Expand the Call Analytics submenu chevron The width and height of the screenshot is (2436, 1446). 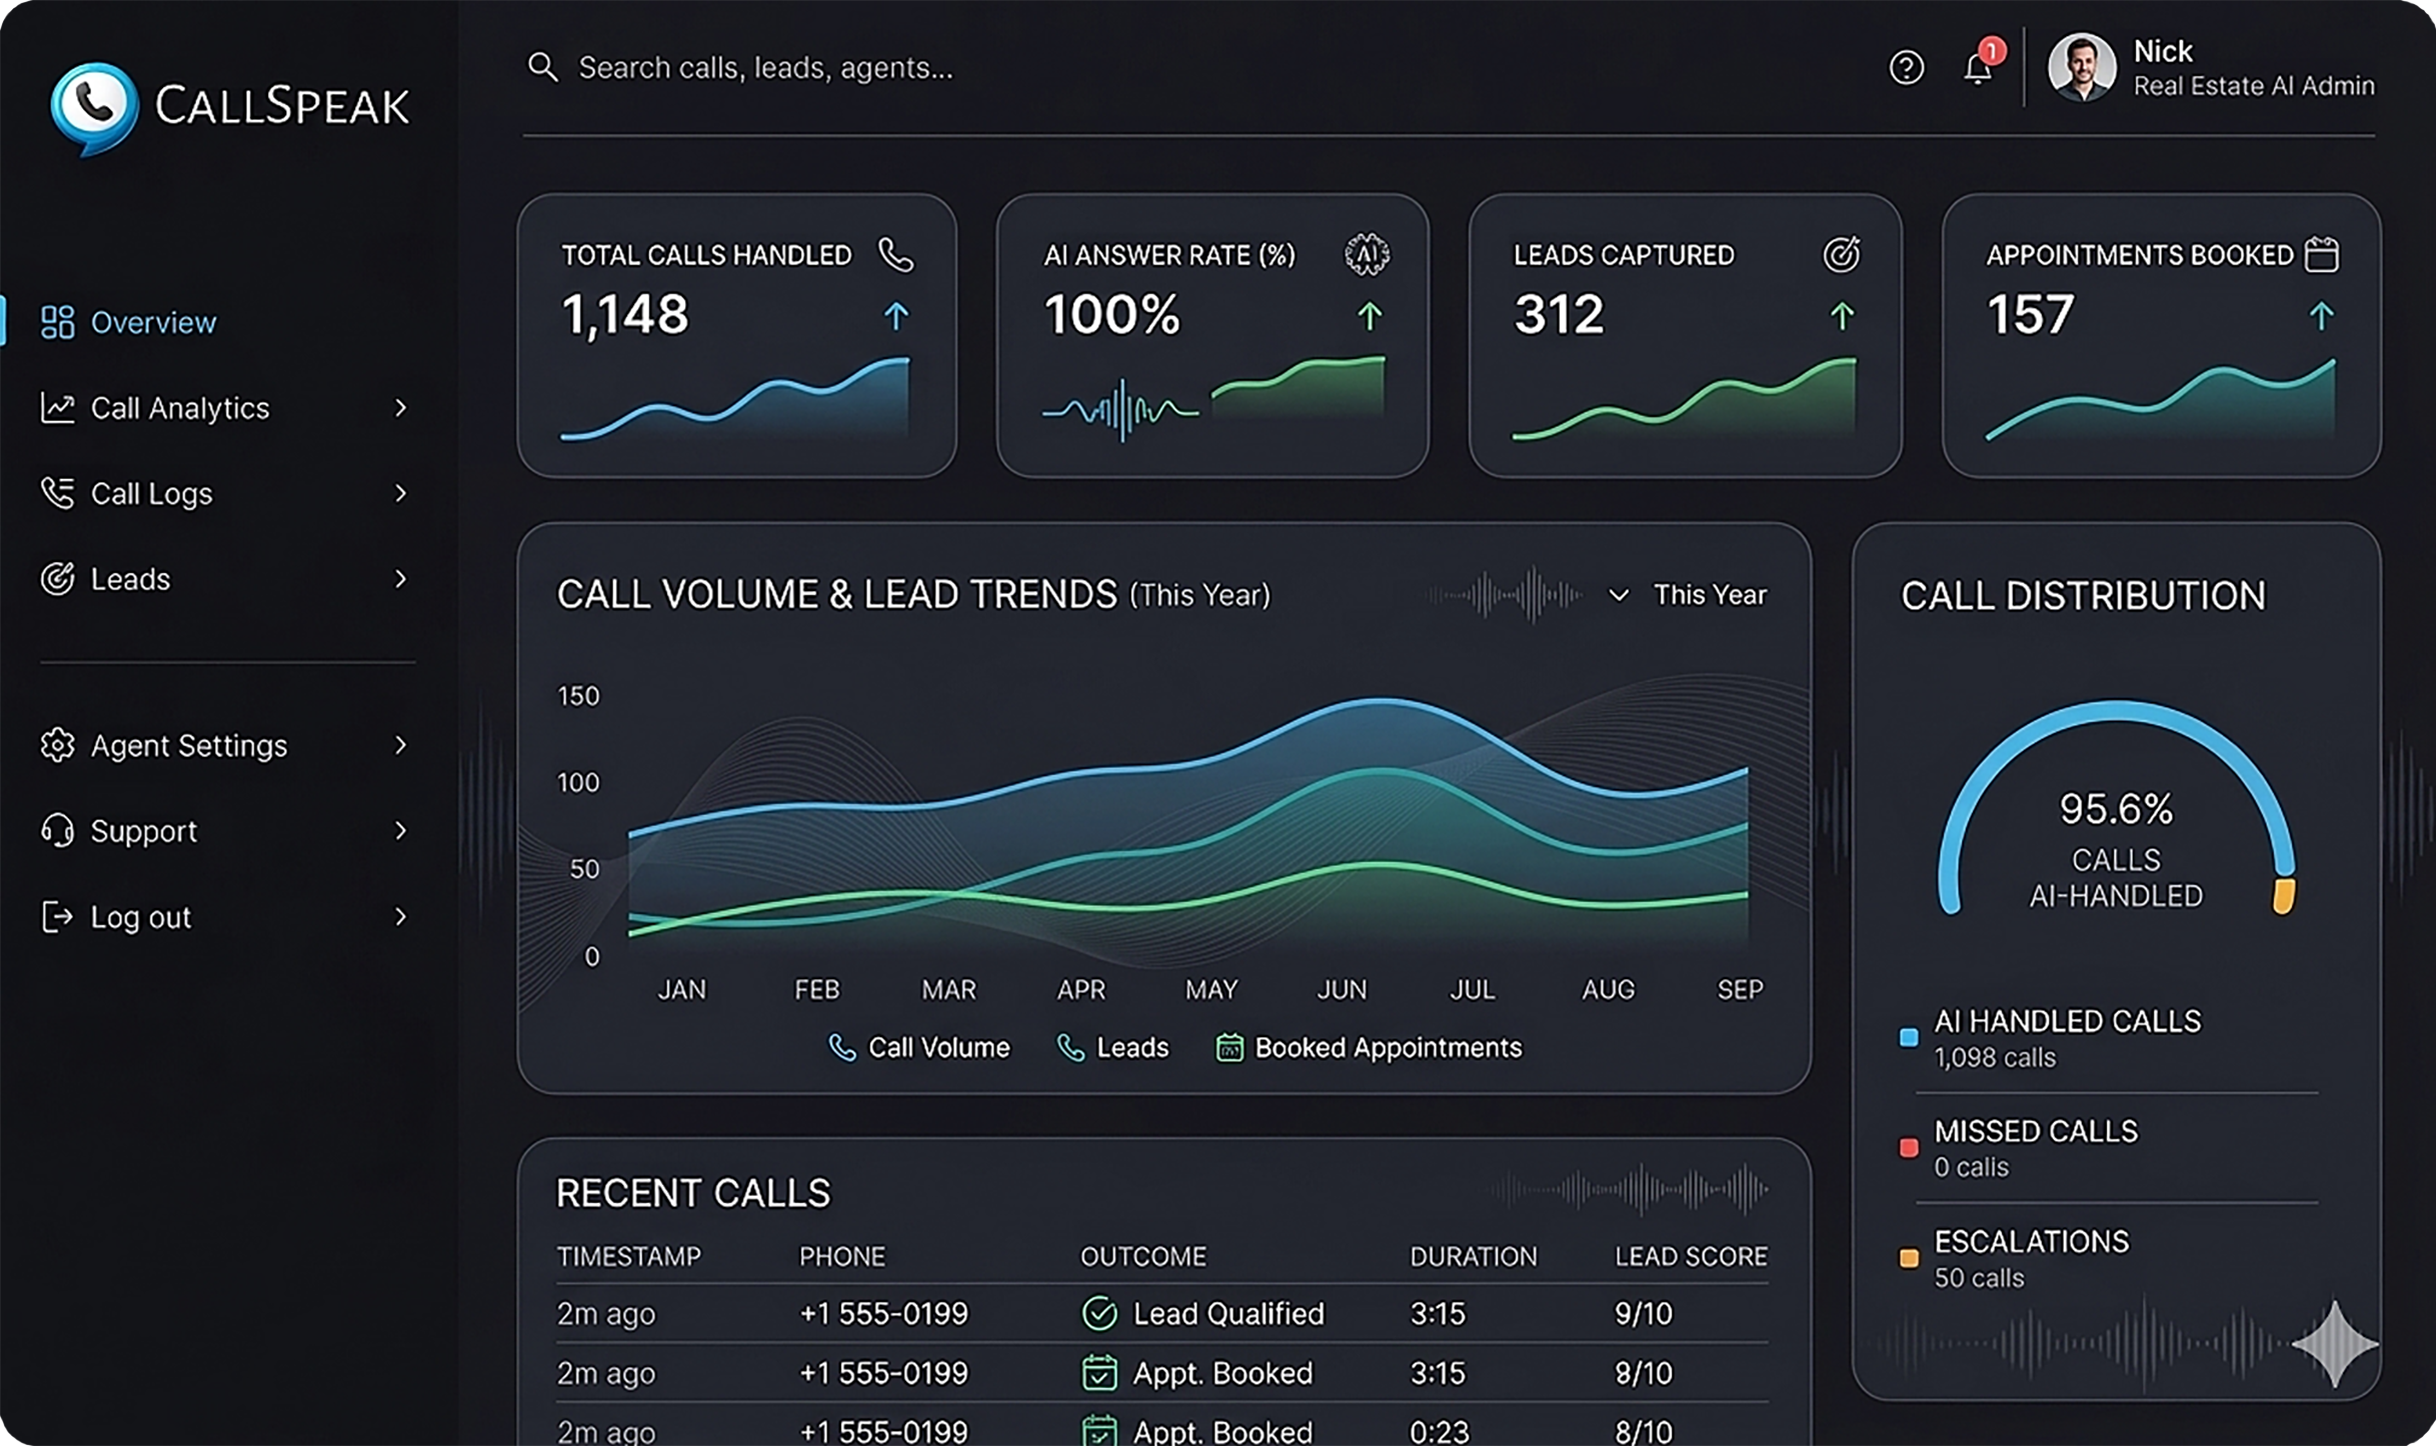(x=400, y=408)
